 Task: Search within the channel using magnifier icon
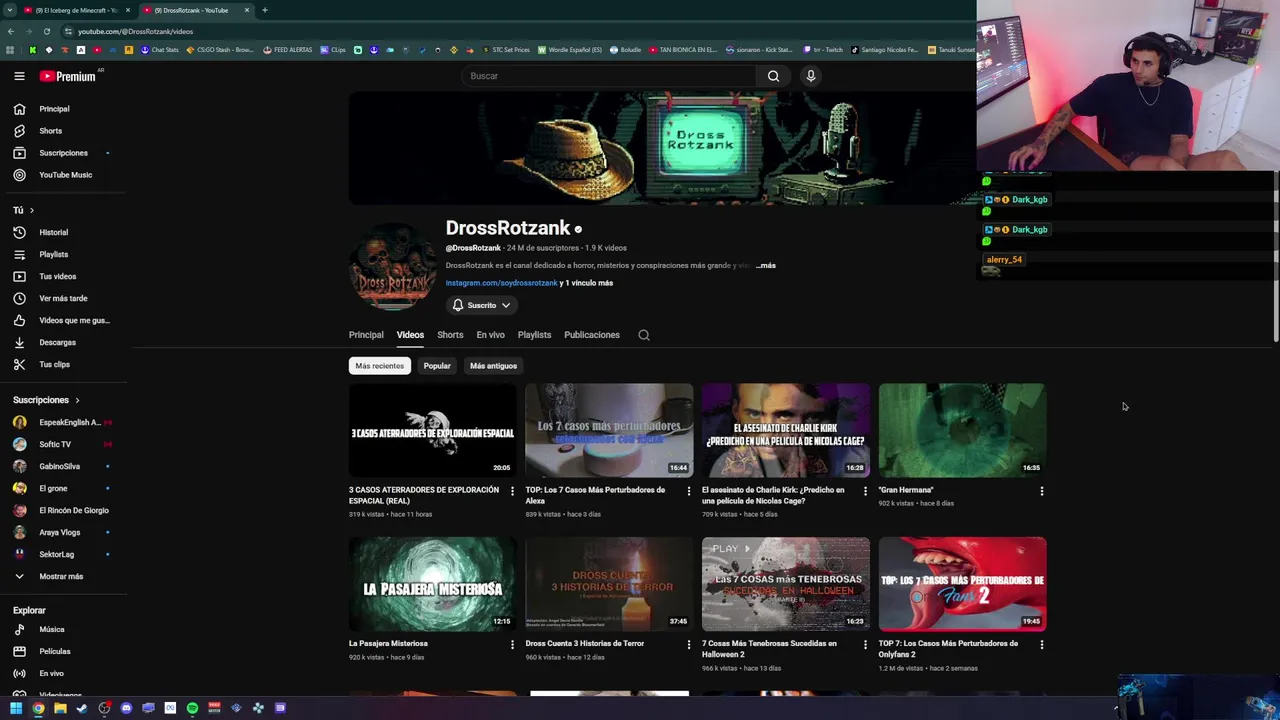point(644,335)
